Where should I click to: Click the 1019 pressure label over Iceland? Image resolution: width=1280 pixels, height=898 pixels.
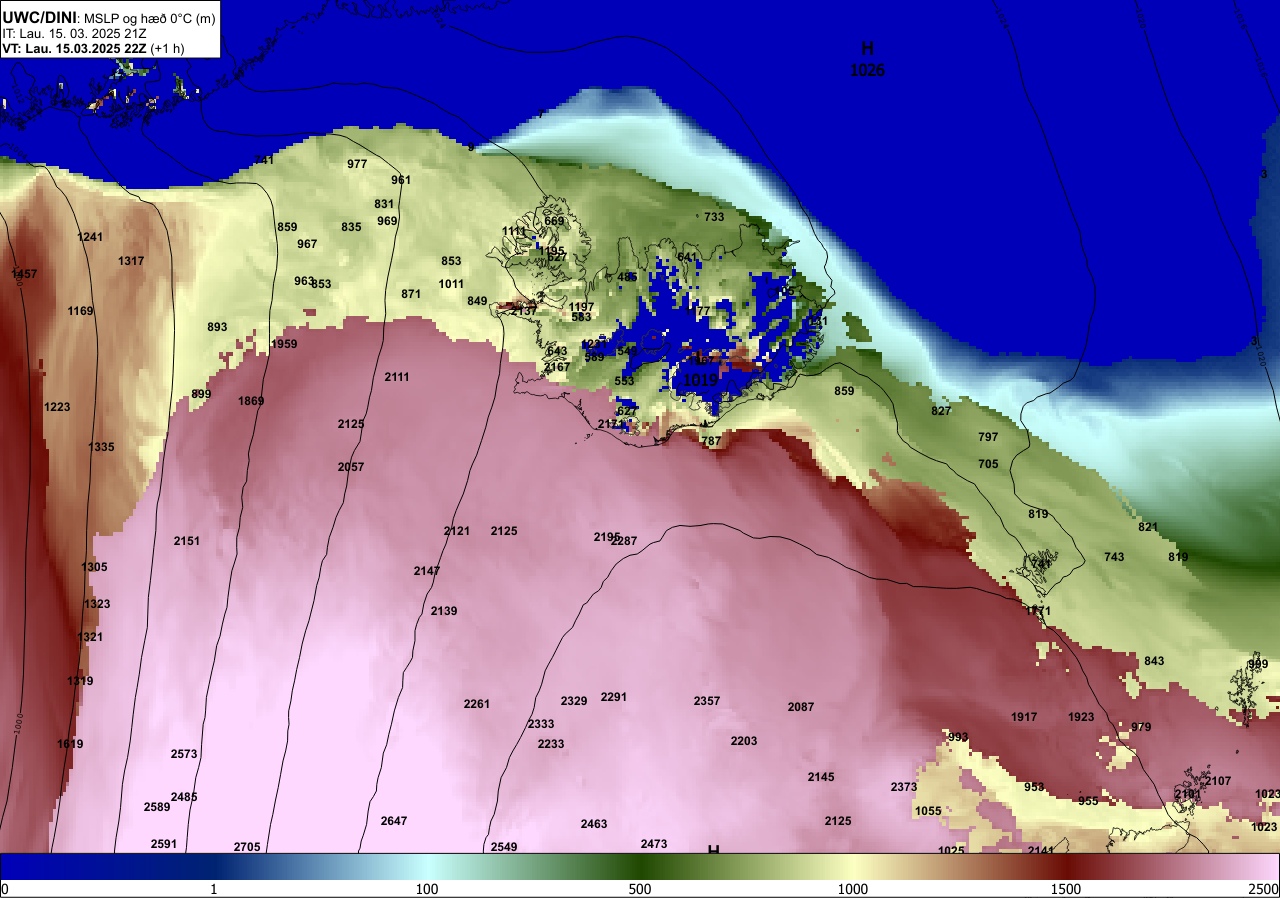point(700,380)
